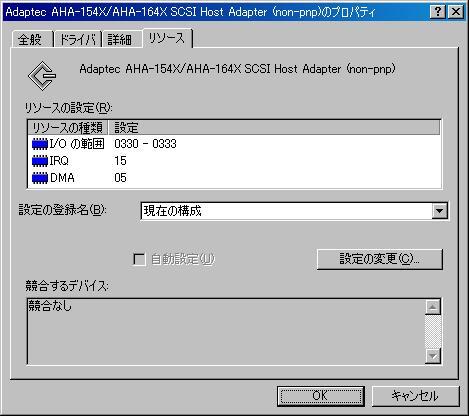Select the リソース tab
This screenshot has height=416, width=469.
click(x=167, y=38)
